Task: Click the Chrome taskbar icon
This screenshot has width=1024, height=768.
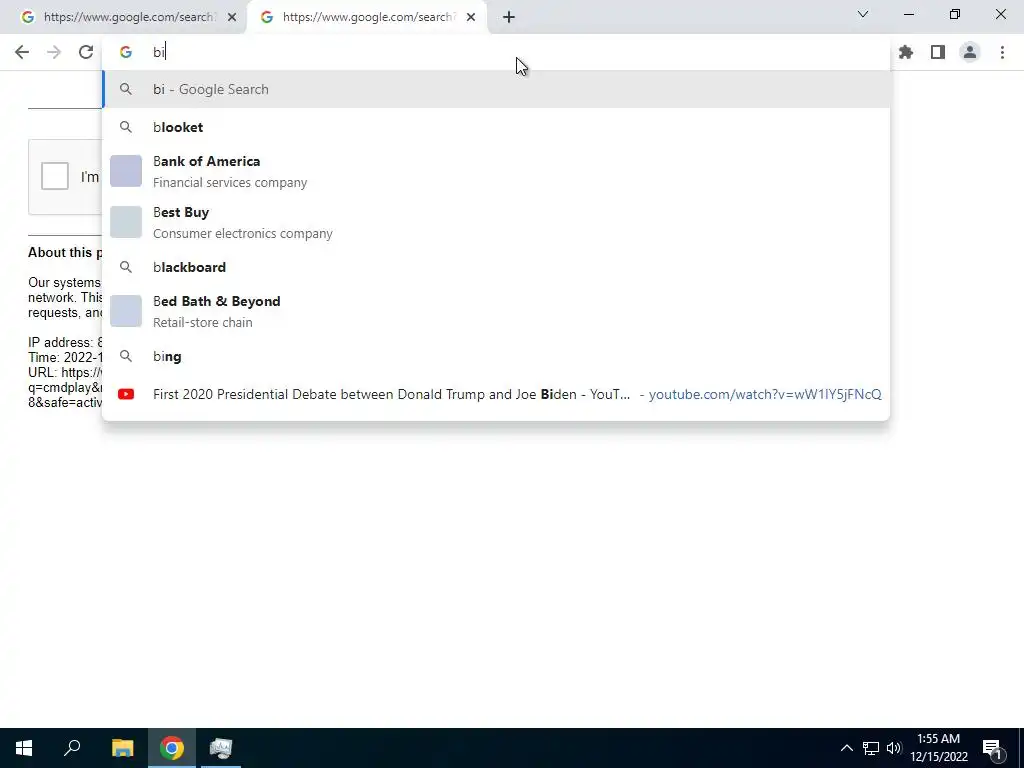Action: [172, 748]
